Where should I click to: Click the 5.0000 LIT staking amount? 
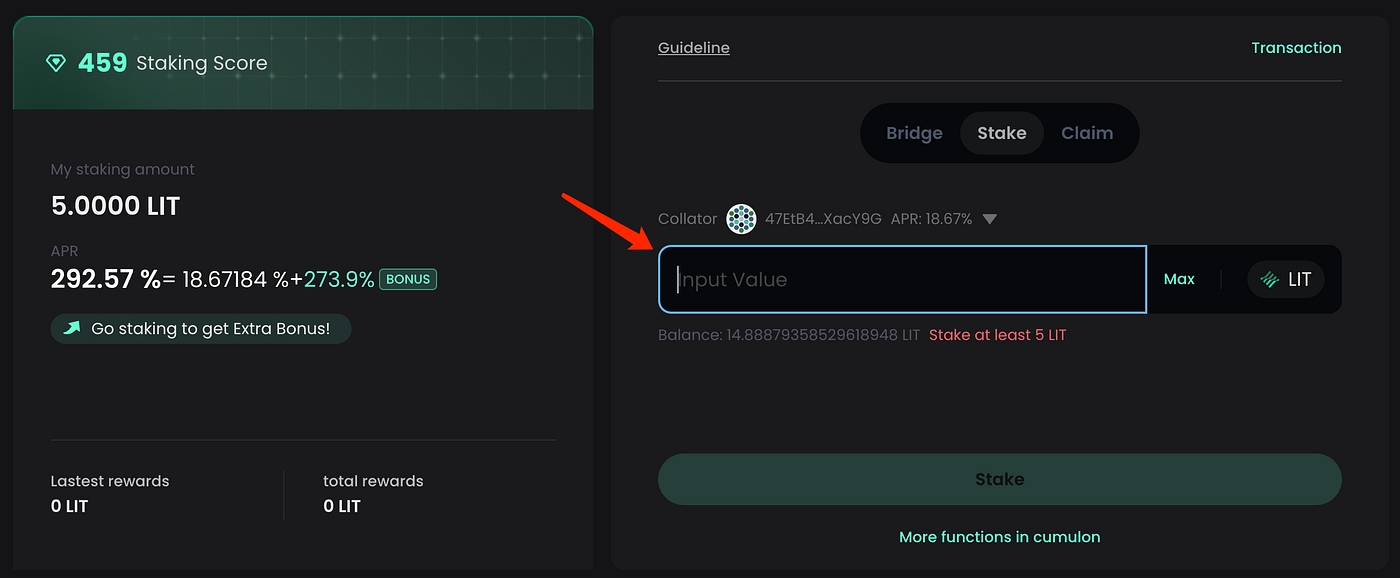point(115,206)
